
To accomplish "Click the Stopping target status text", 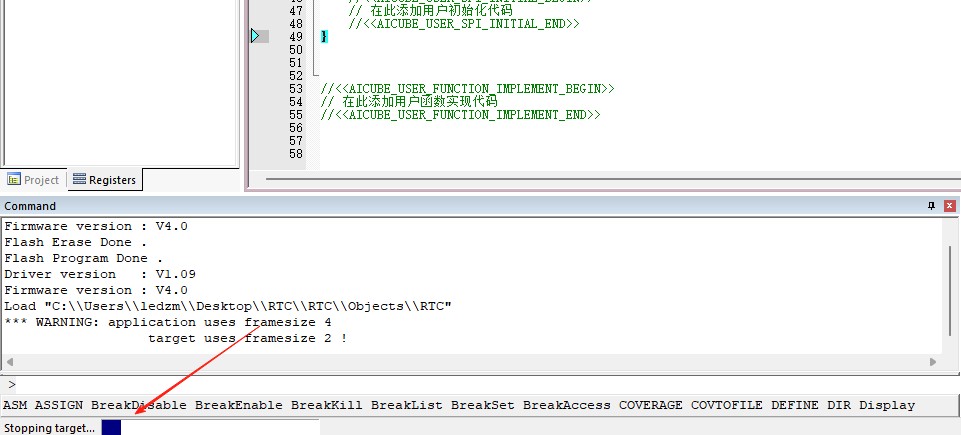I will [50, 428].
